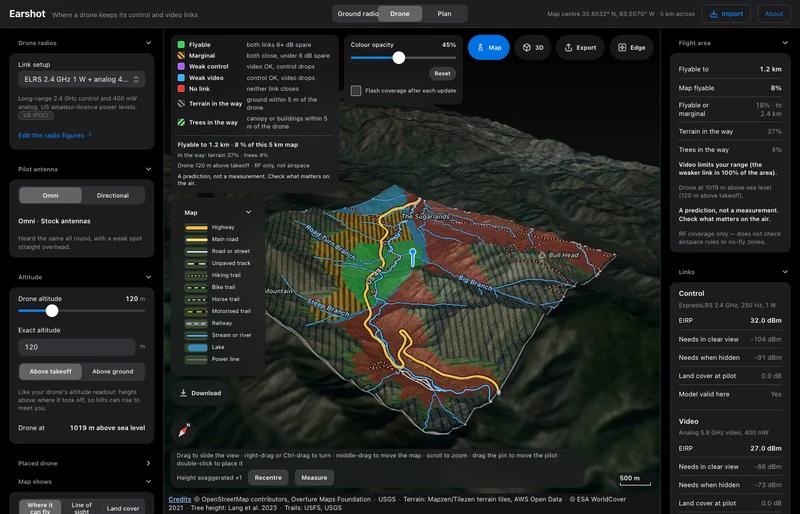Screen dimensions: 800x514
Task: Click the red No link swatch
Action: pos(181,88)
